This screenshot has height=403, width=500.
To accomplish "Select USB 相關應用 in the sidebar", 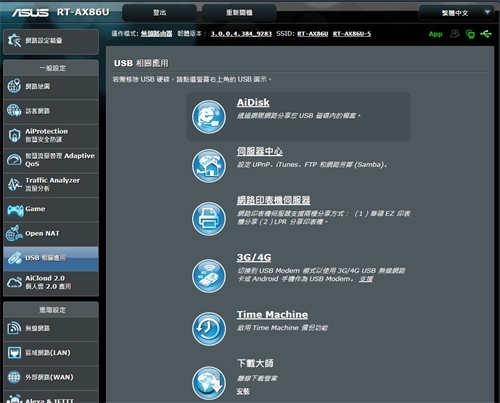I will pos(51,258).
